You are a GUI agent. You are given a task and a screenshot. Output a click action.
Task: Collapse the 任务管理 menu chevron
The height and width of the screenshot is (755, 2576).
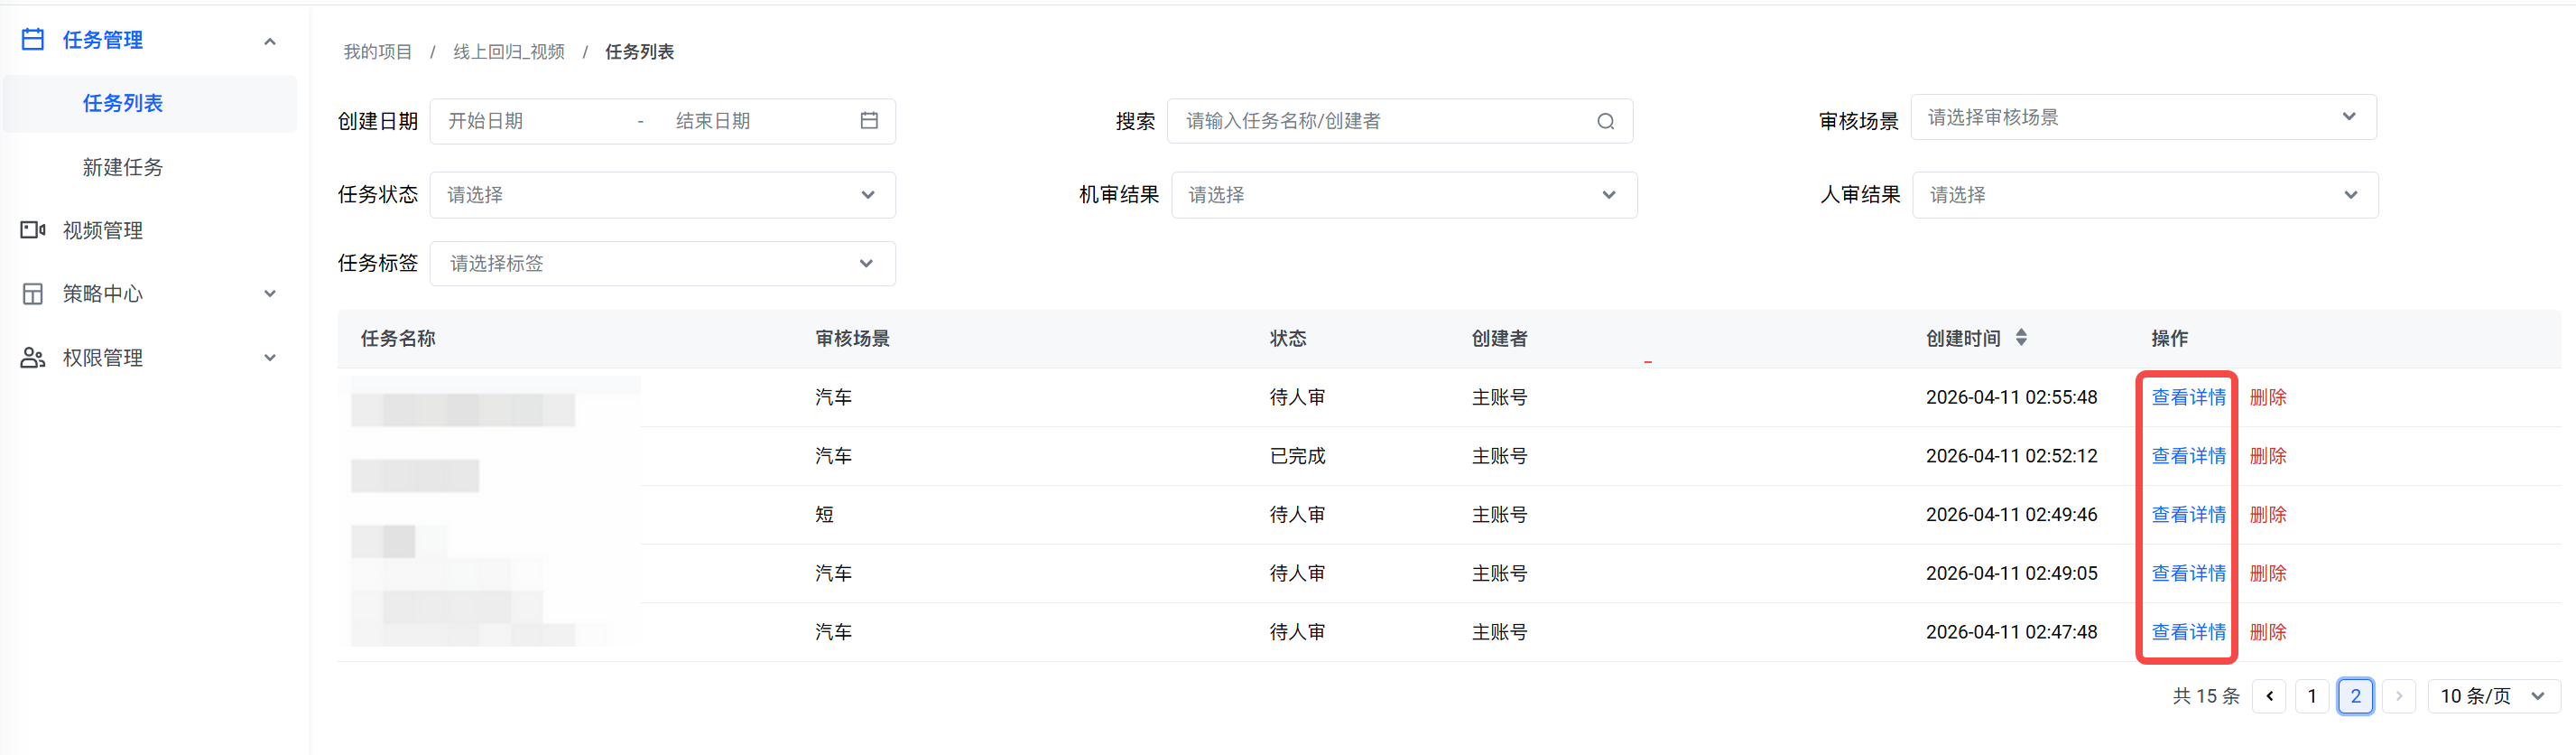[270, 41]
